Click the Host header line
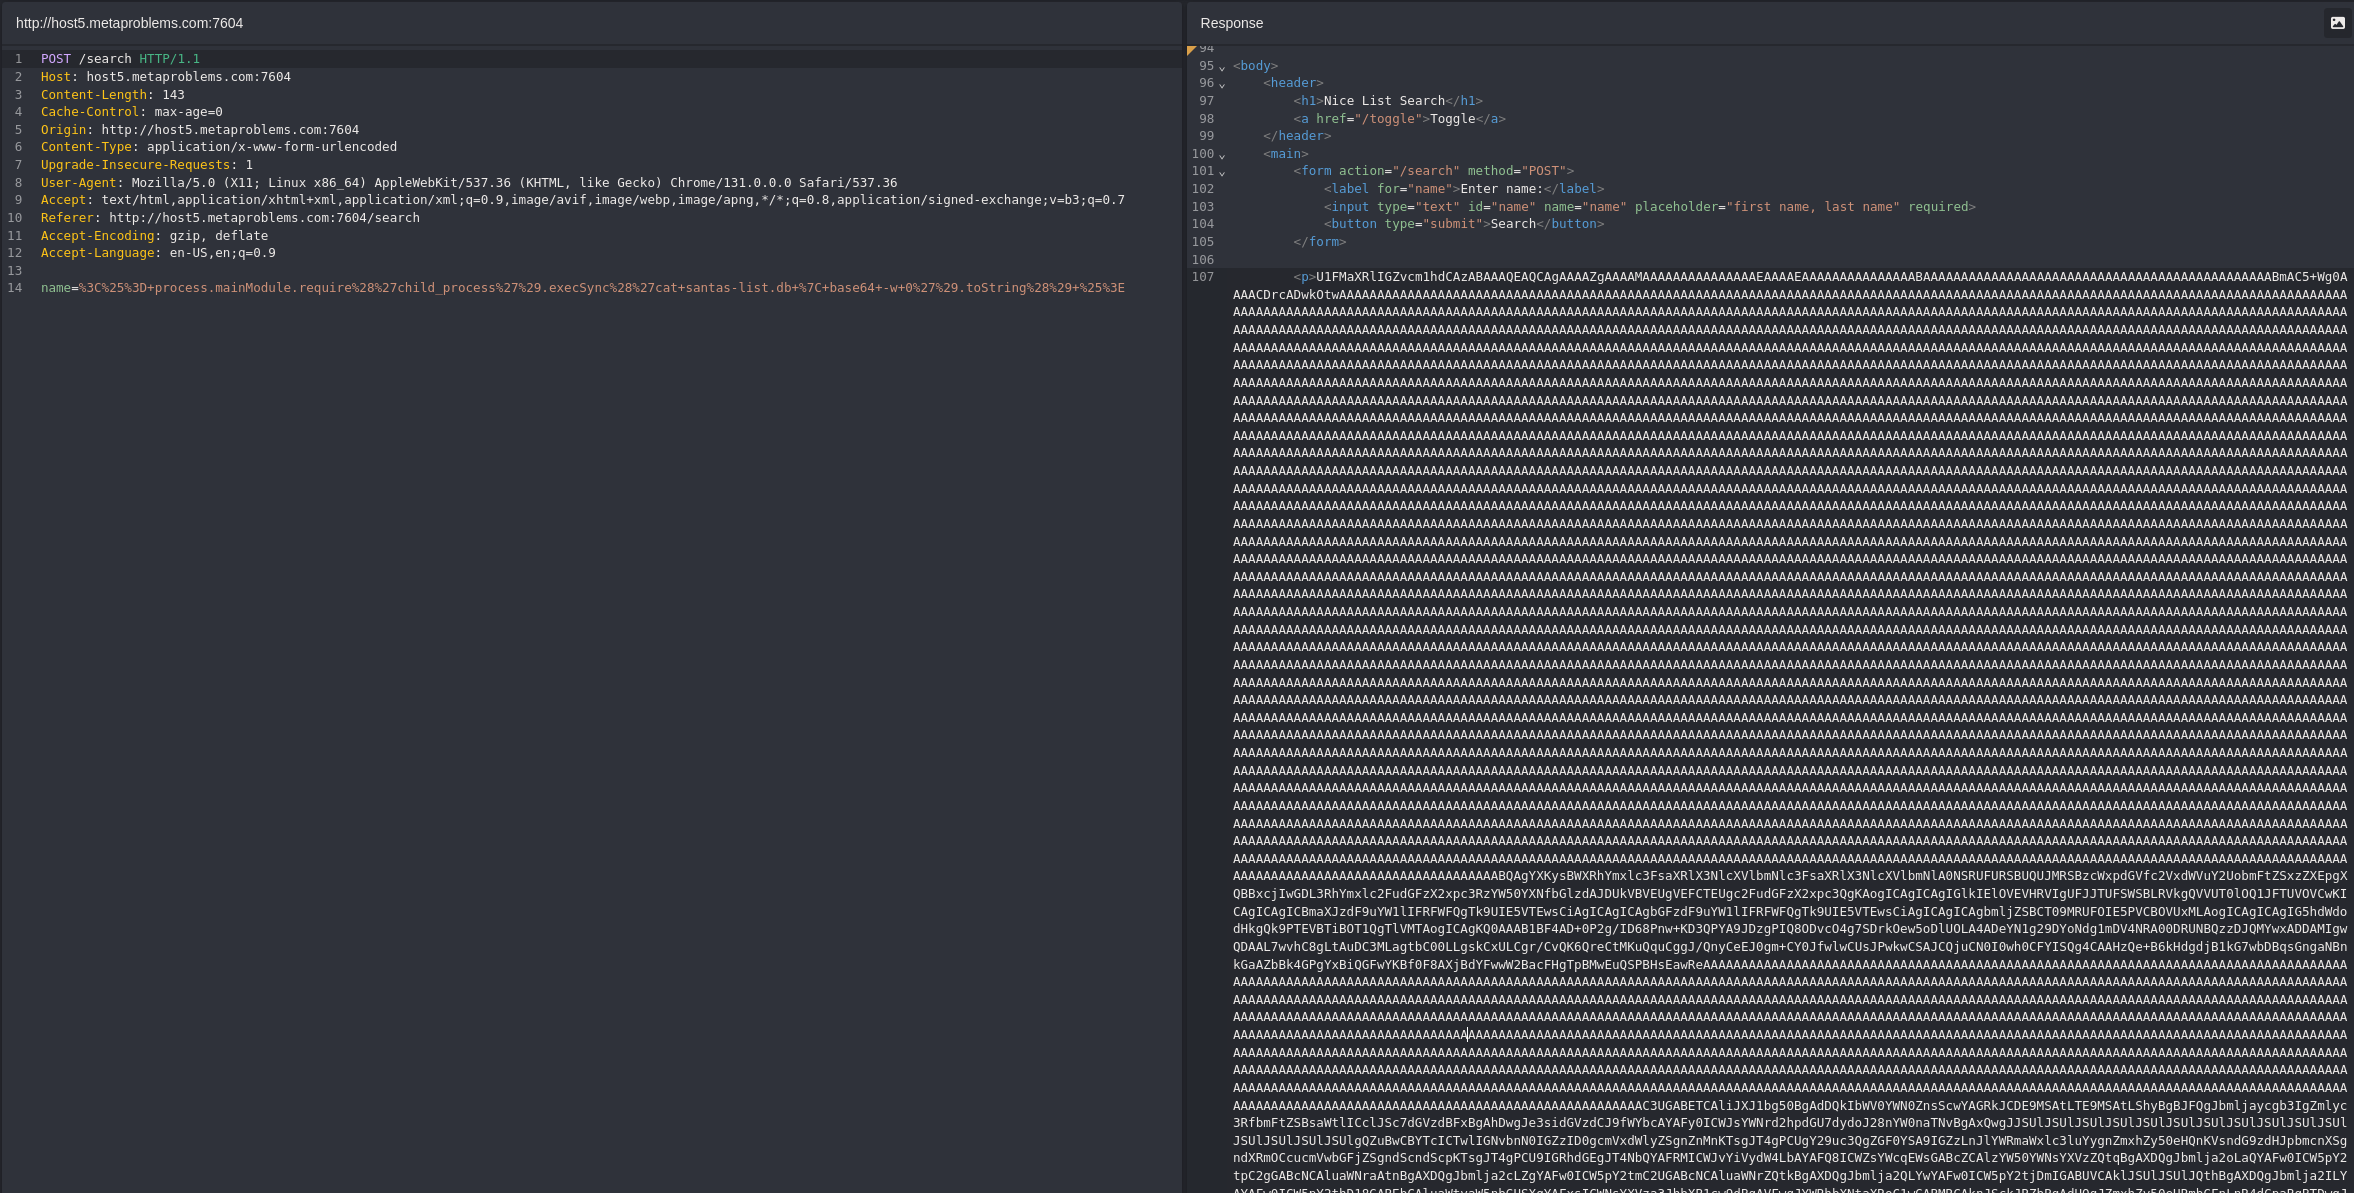Screen dimensions: 2354x1193 (x=166, y=77)
